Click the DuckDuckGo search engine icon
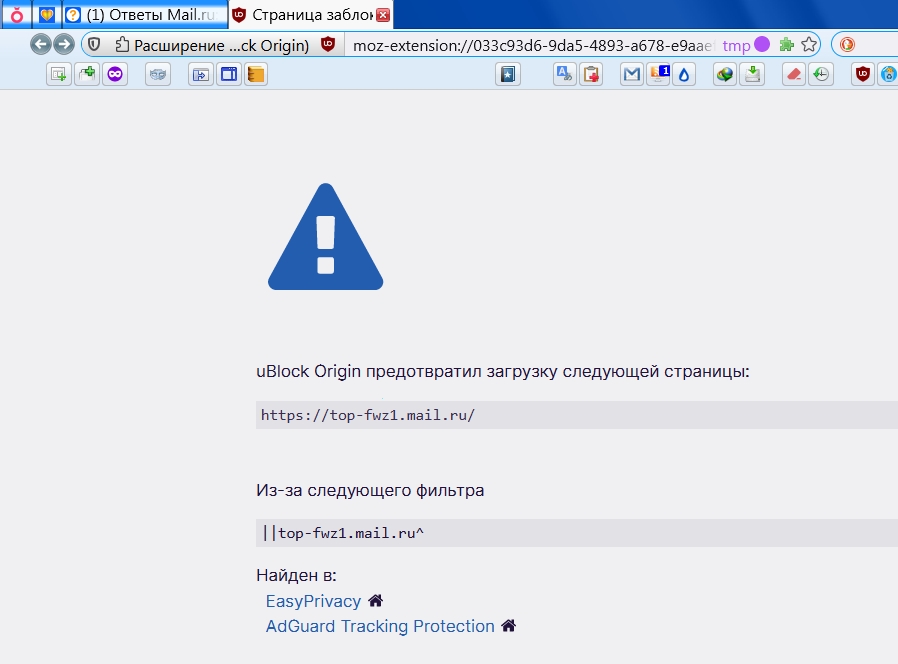The width and height of the screenshot is (898, 664). tap(847, 45)
